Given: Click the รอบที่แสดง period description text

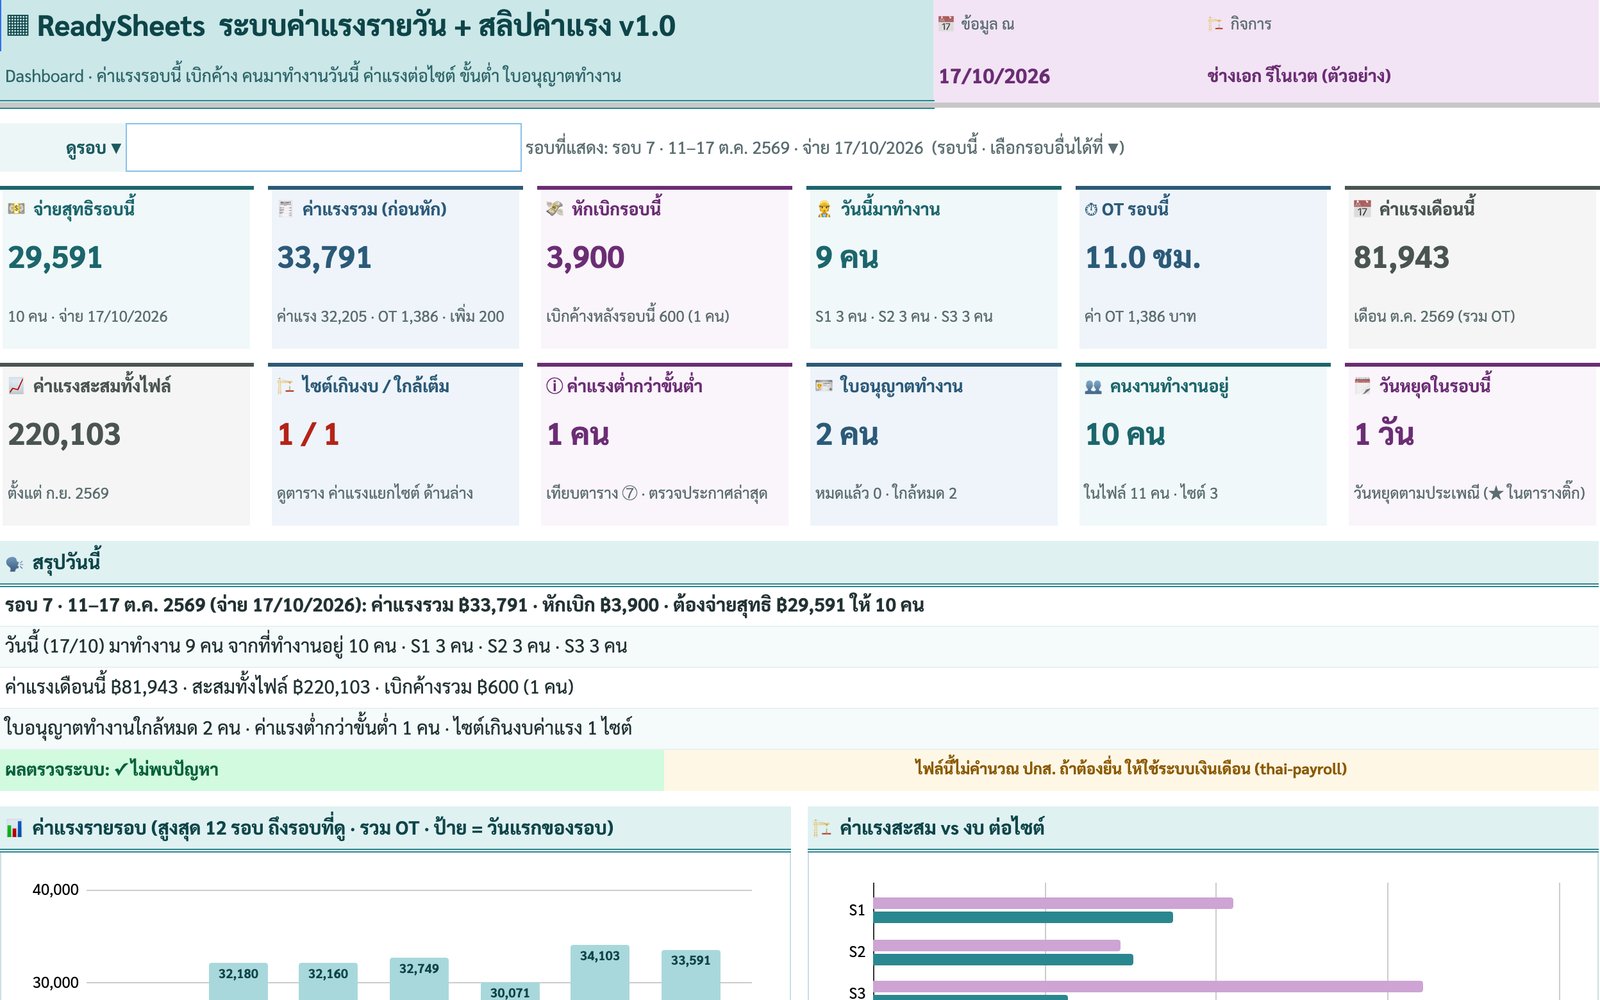Looking at the screenshot, I should pyautogui.click(x=825, y=148).
